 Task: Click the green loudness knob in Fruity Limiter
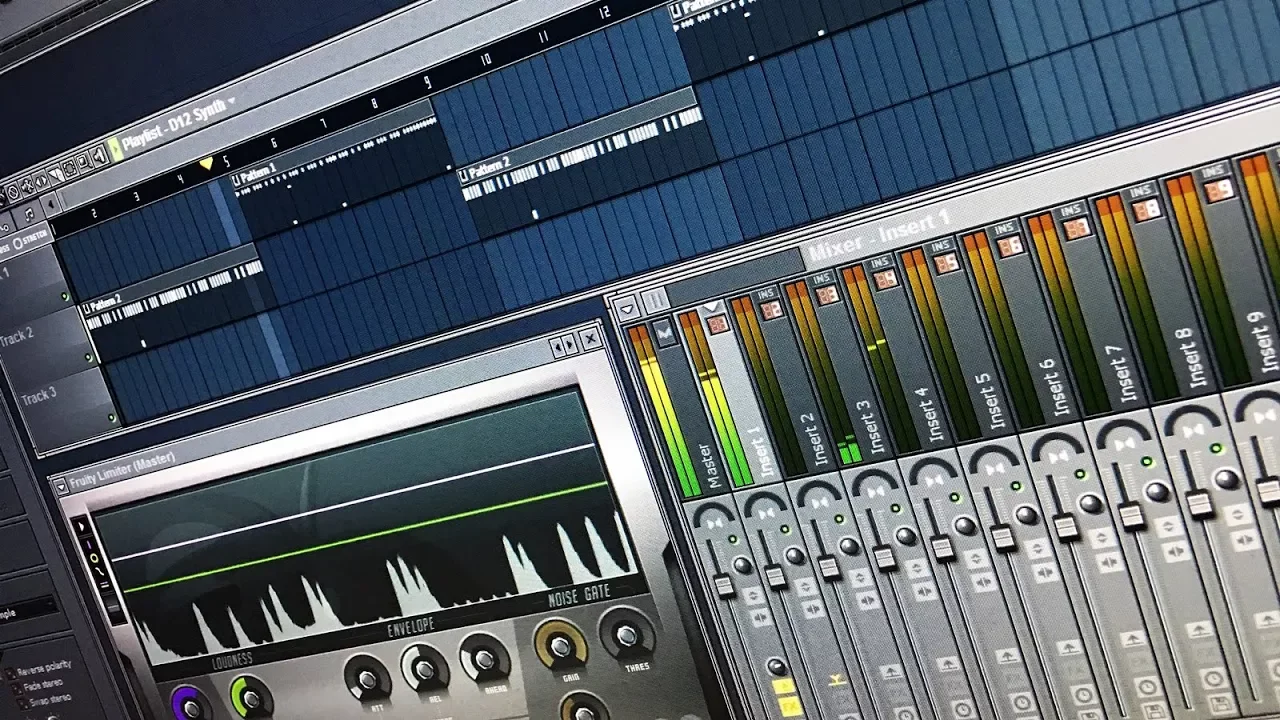[251, 698]
